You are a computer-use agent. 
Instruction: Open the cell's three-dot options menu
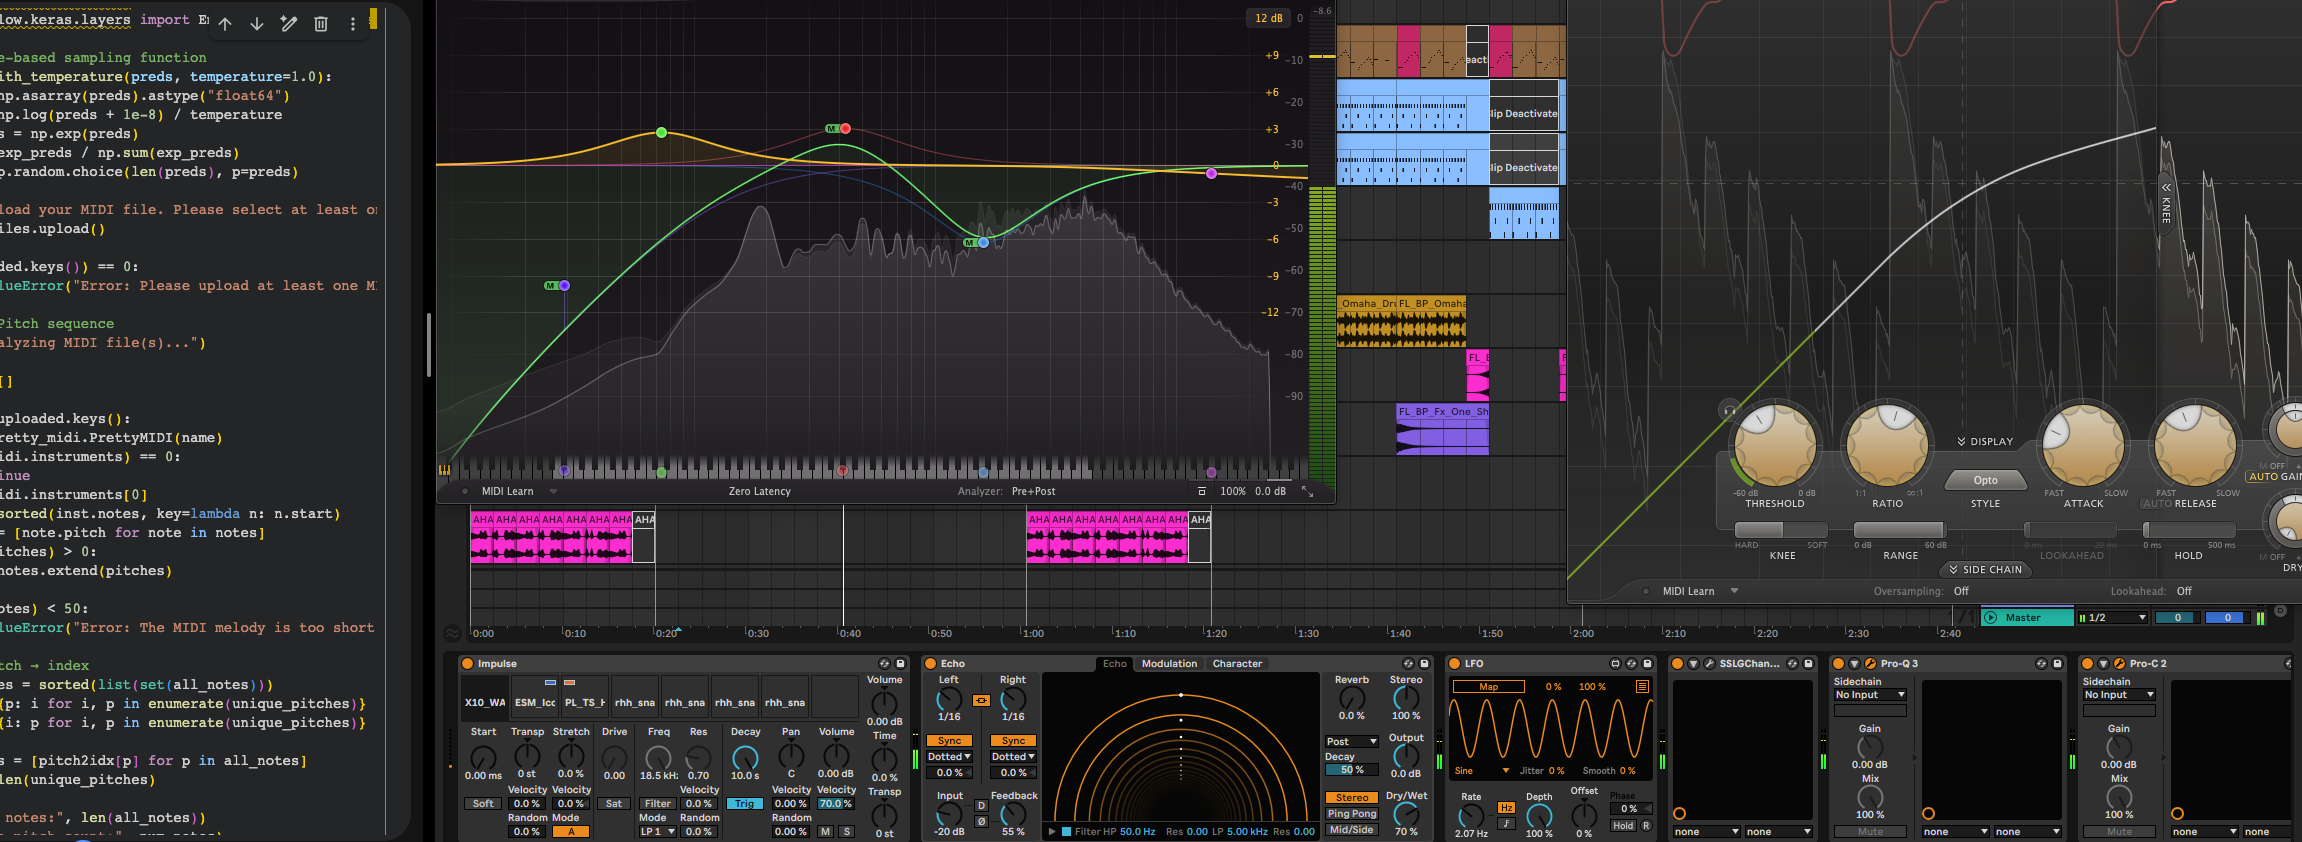pos(352,24)
